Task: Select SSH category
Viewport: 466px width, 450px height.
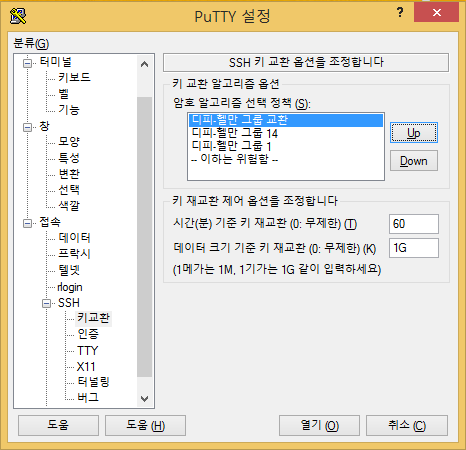Action: (x=69, y=303)
